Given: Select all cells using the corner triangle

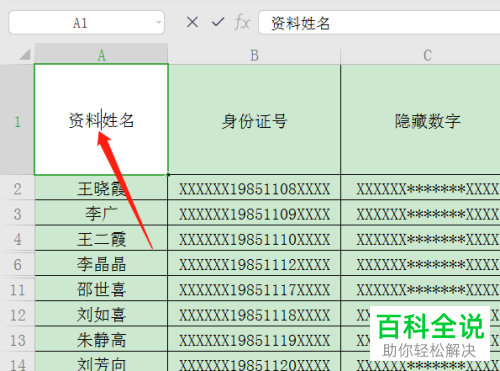Looking at the screenshot, I should tap(25, 54).
